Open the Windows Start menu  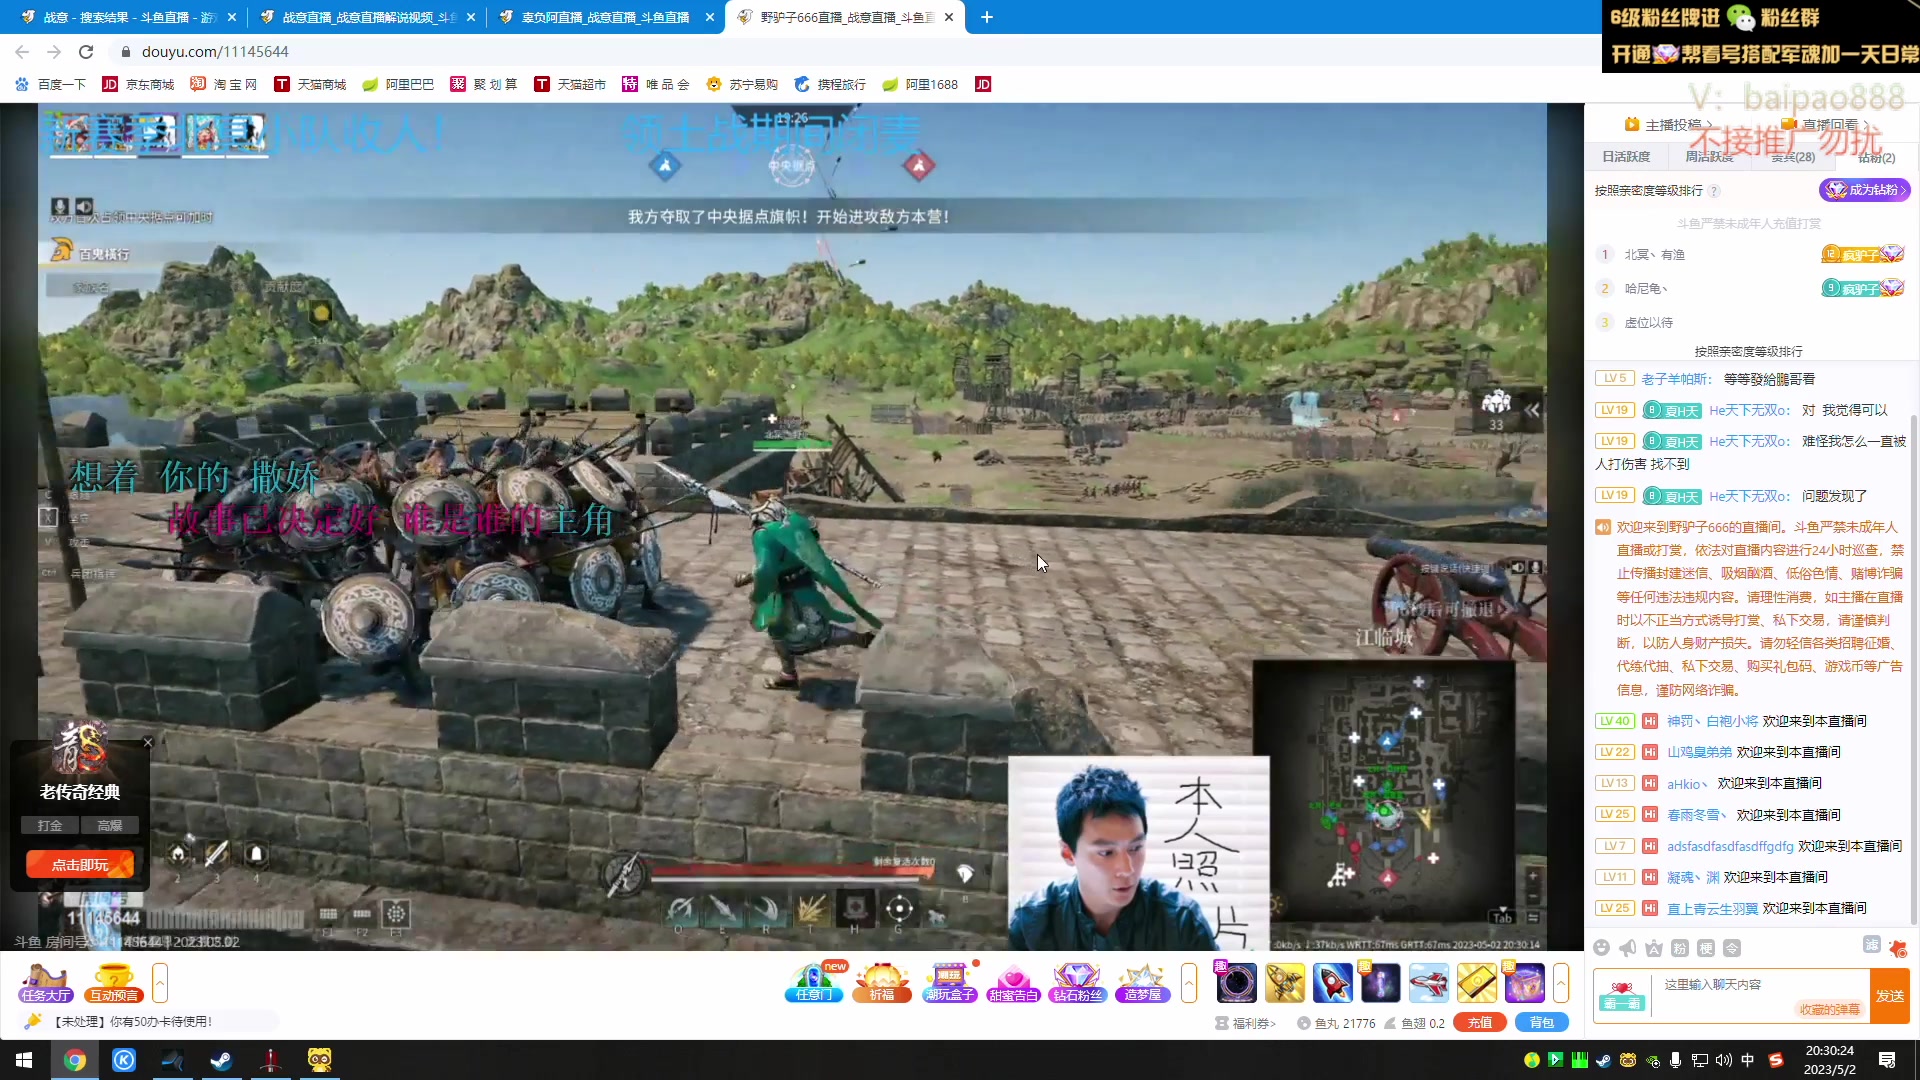tap(24, 1060)
